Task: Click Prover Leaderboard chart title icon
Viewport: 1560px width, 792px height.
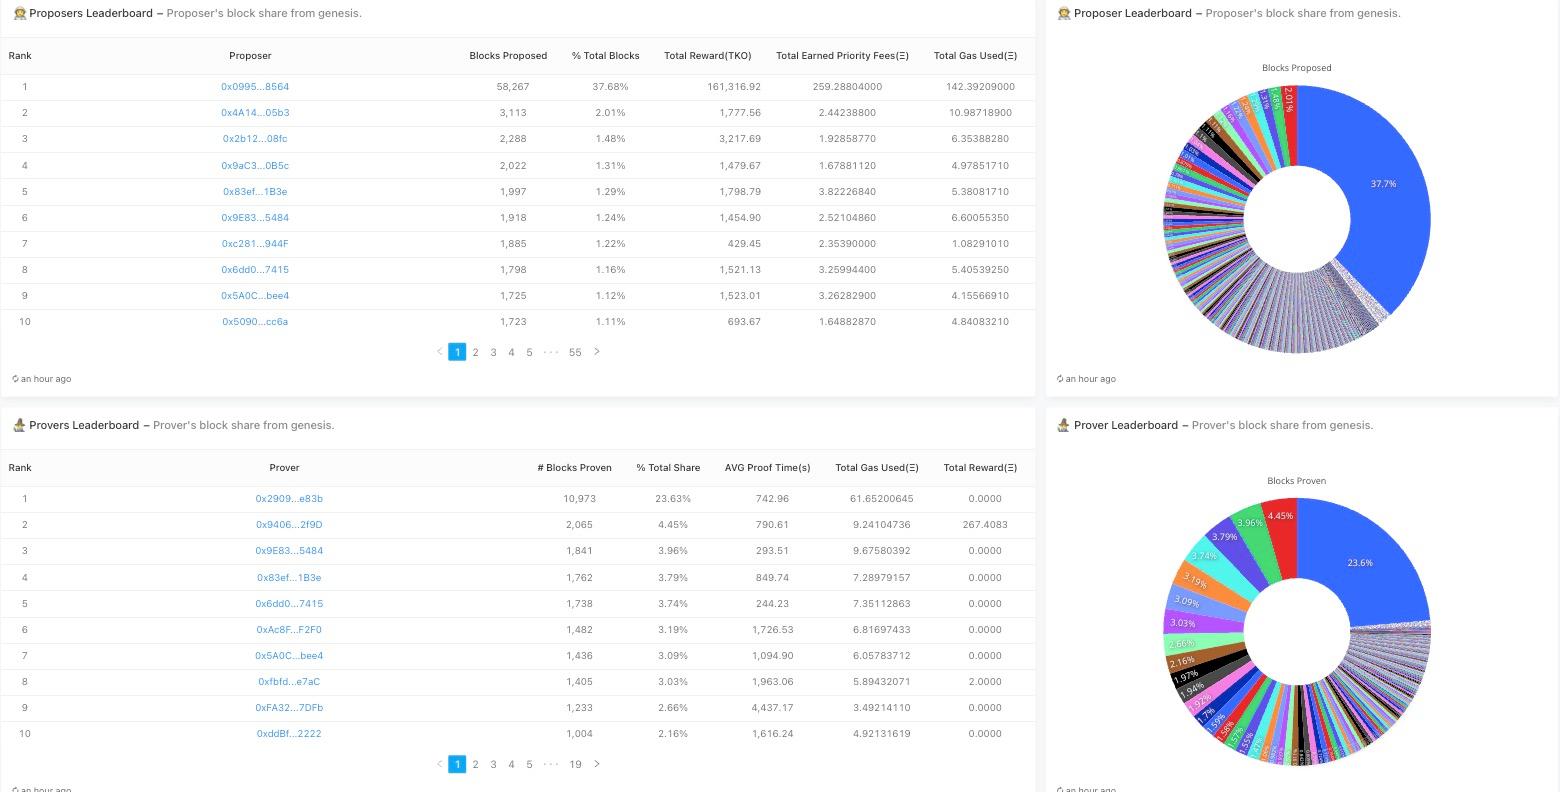Action: [x=1064, y=425]
